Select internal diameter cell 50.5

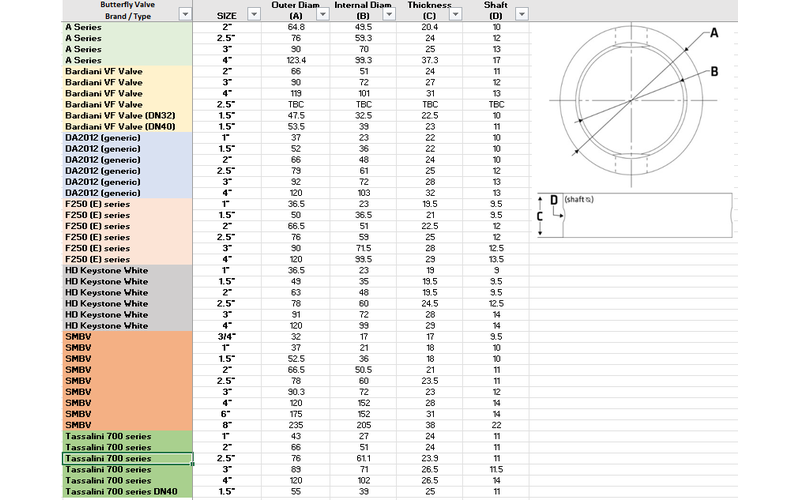pyautogui.click(x=363, y=370)
